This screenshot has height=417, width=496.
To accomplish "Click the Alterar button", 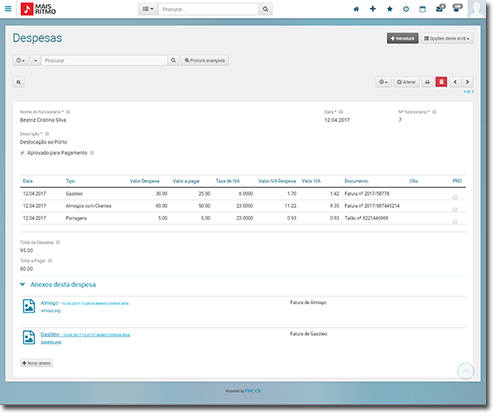I will point(406,82).
